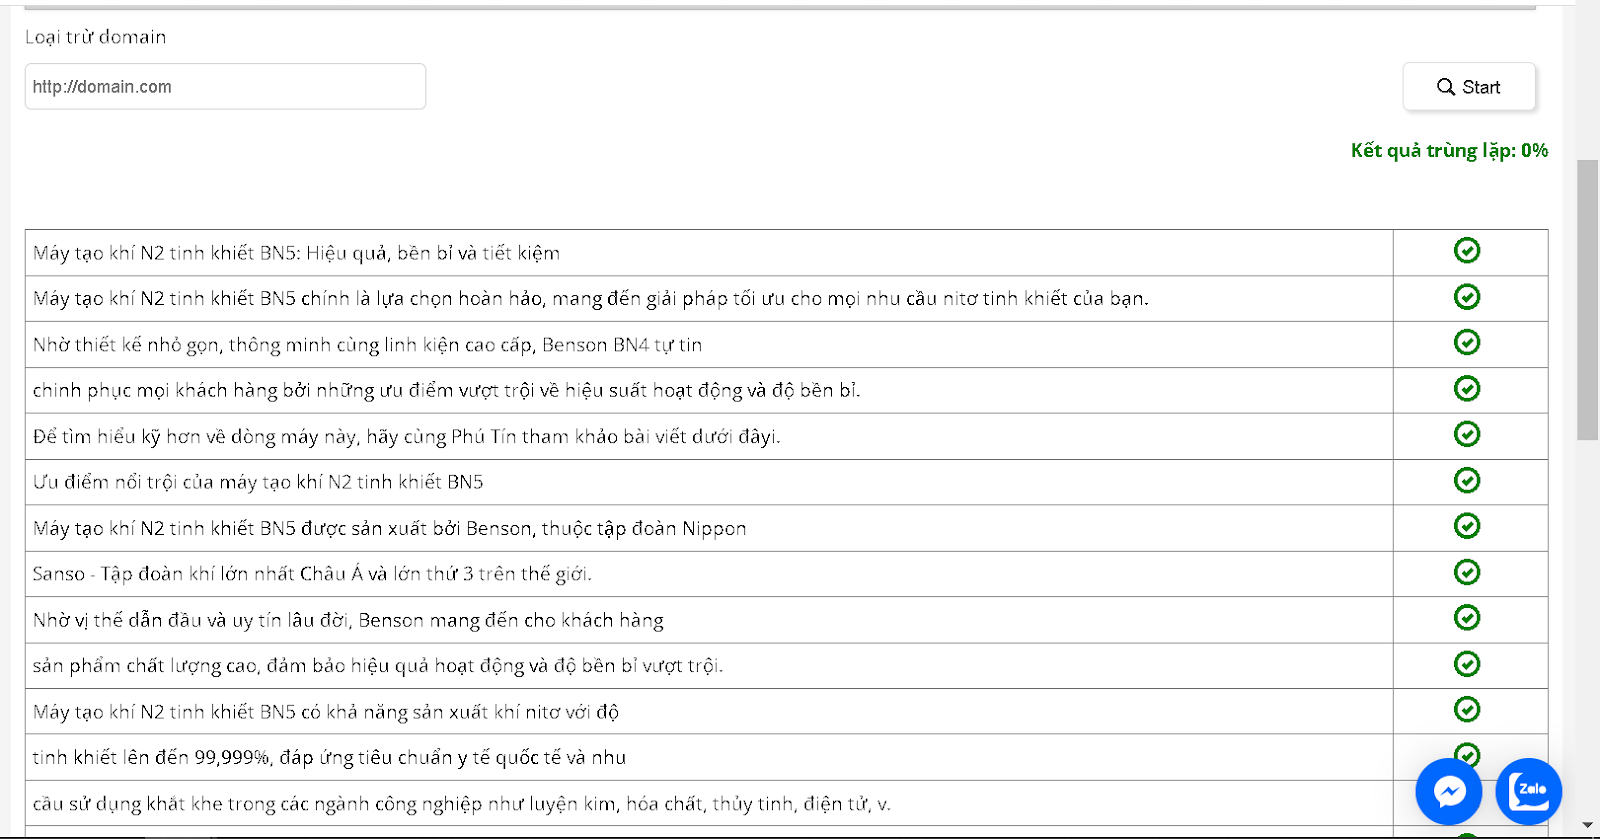Click check icon for Nippon row
1600x839 pixels.
click(x=1466, y=526)
